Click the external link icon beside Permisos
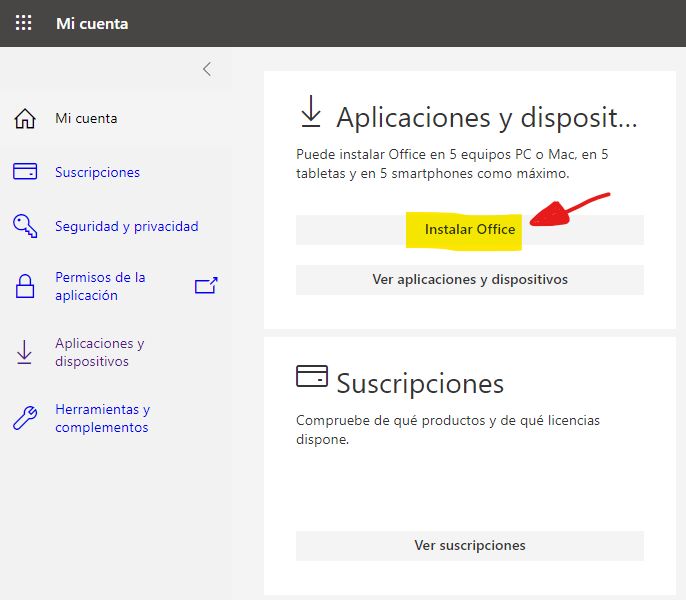Image resolution: width=686 pixels, height=600 pixels. click(x=206, y=286)
